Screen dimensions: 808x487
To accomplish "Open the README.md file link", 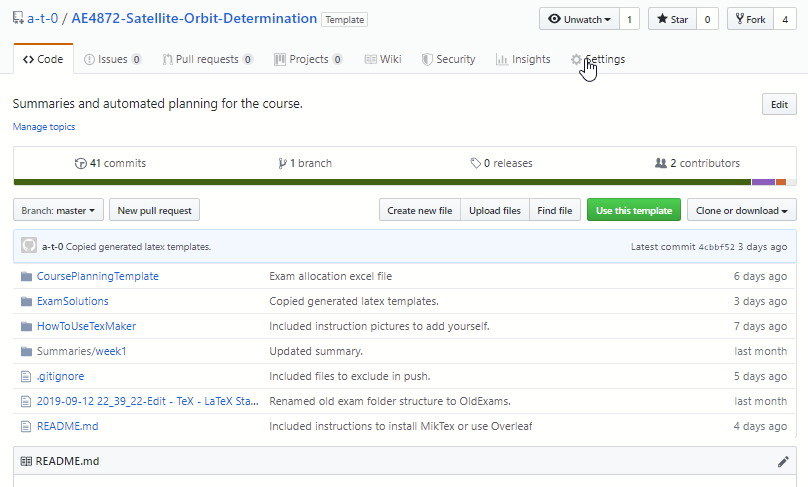I will point(68,427).
